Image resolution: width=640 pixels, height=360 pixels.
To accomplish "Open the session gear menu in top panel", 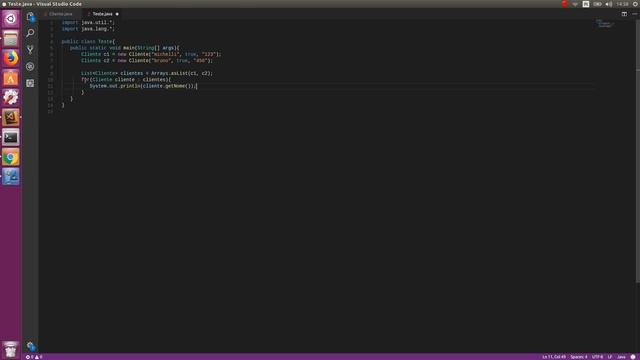I will click(x=635, y=4).
